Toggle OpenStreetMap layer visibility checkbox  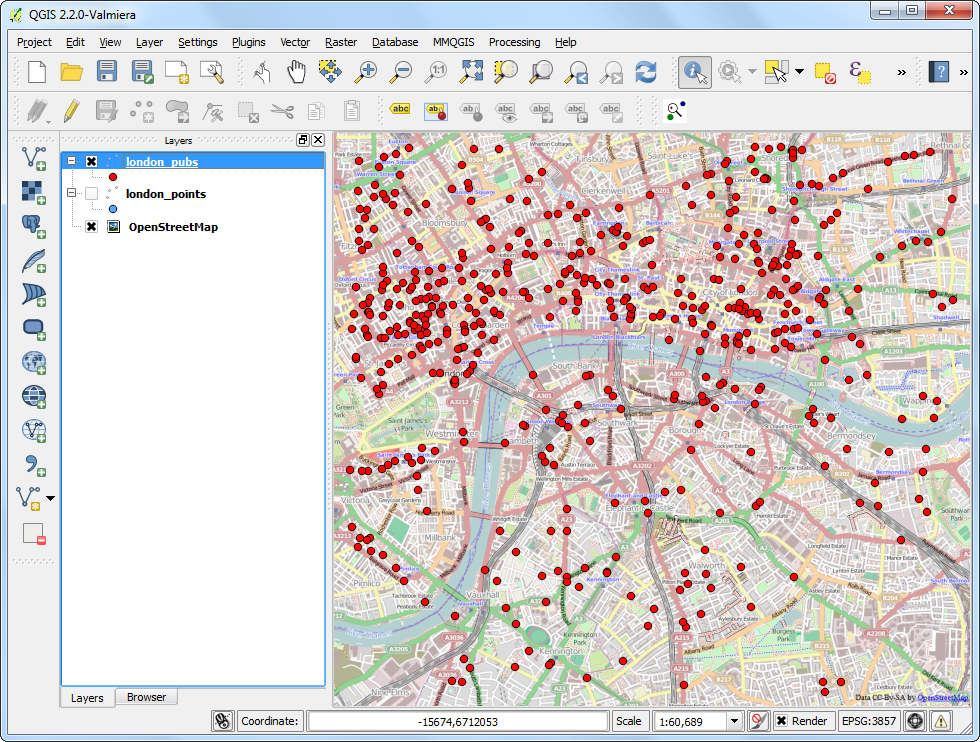coord(91,226)
